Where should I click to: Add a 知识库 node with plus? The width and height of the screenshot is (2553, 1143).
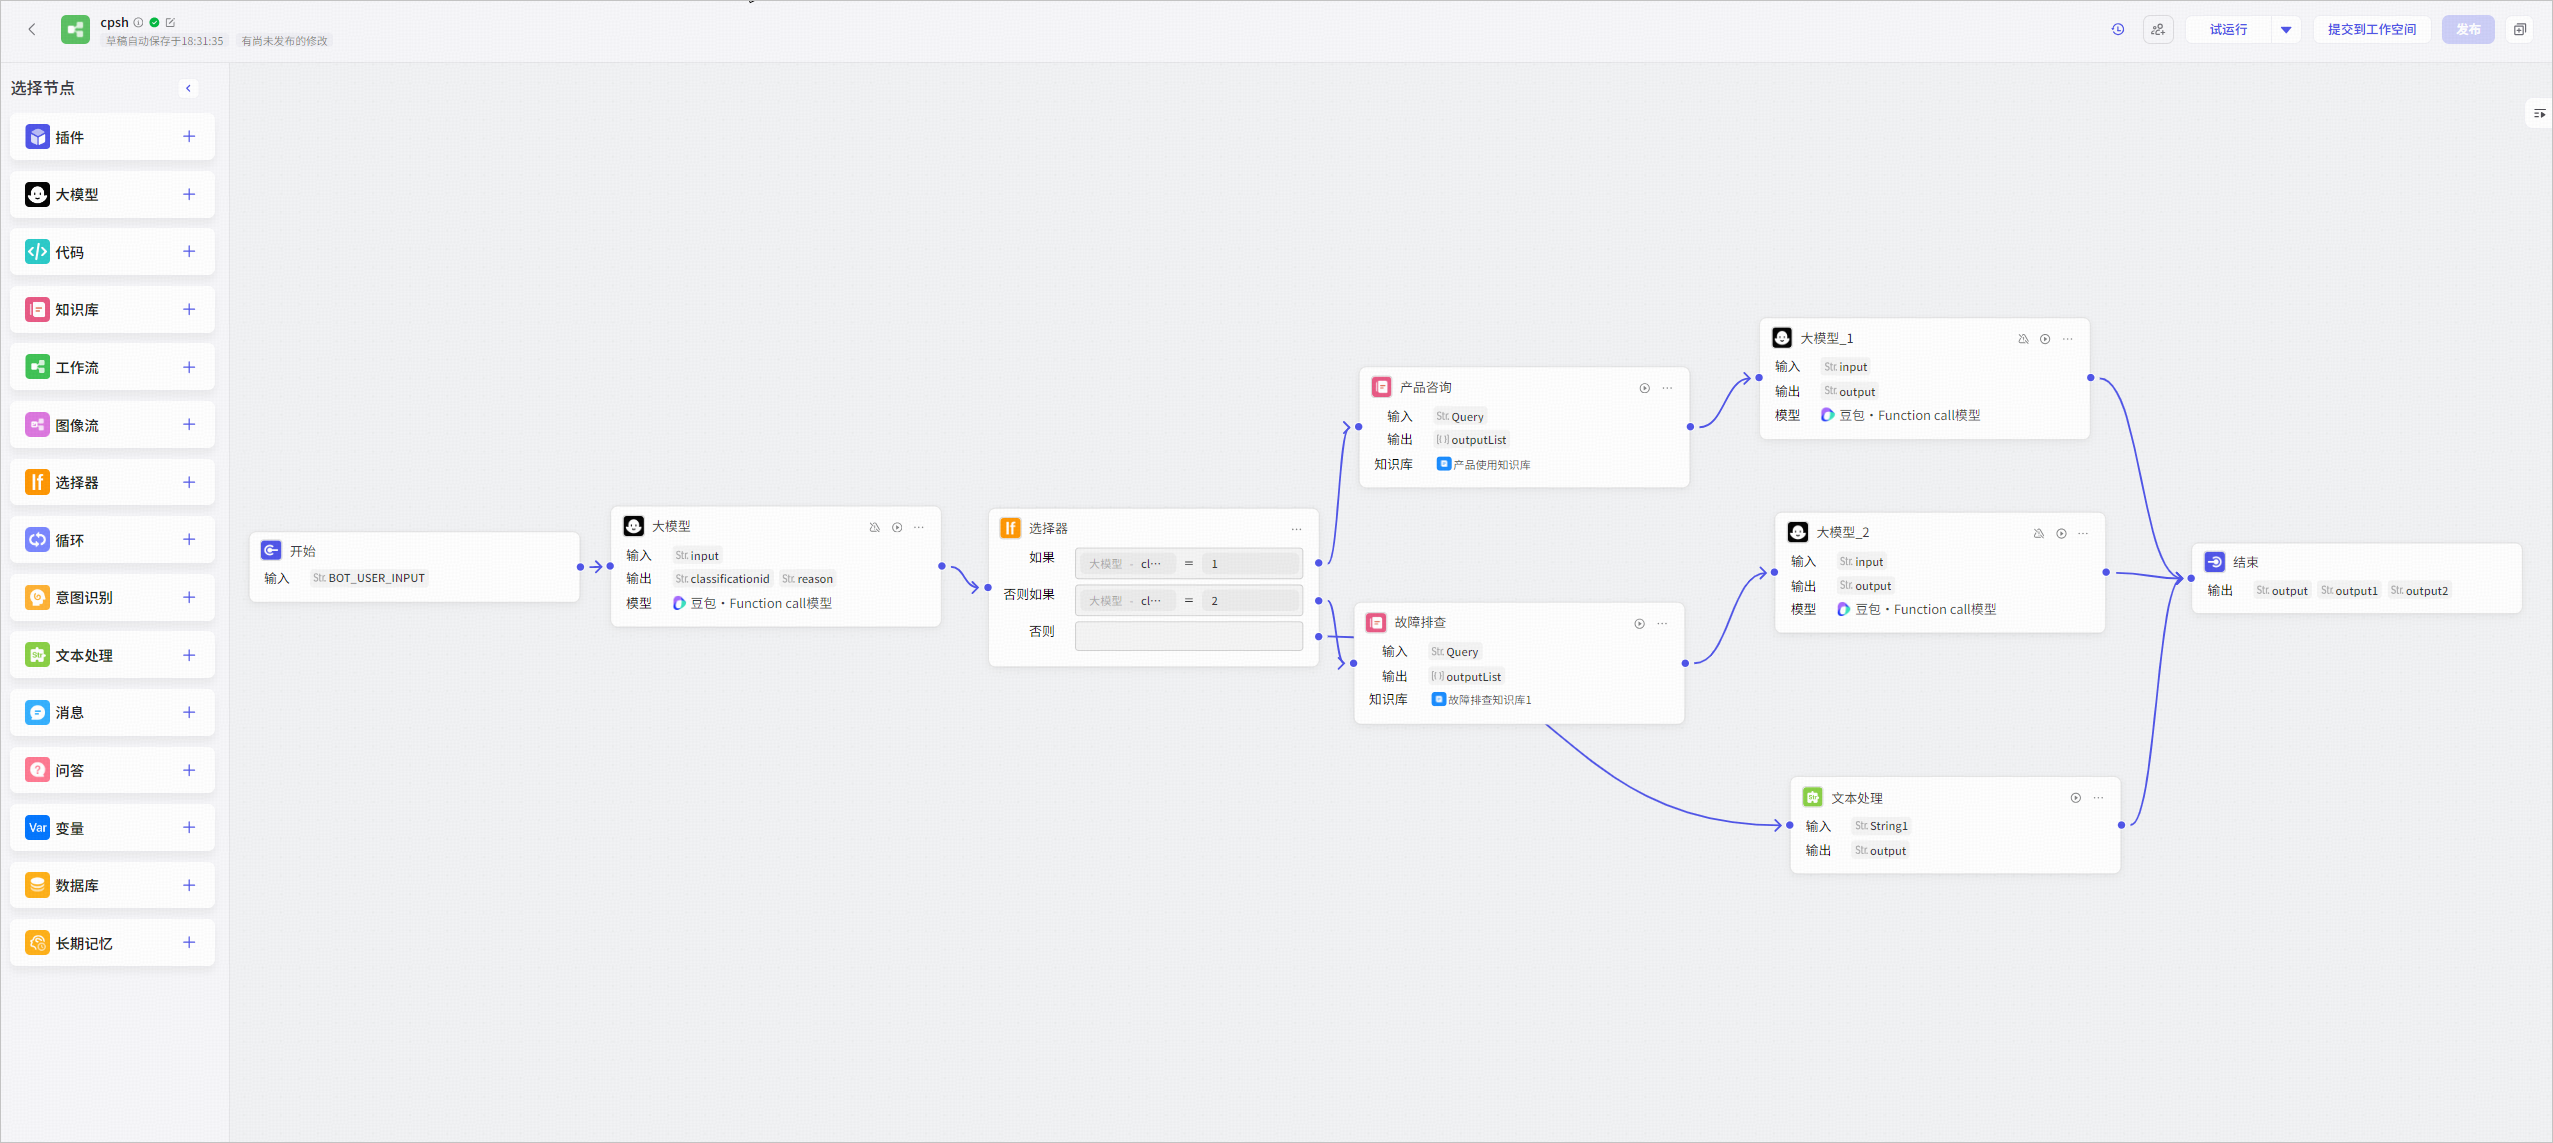189,309
